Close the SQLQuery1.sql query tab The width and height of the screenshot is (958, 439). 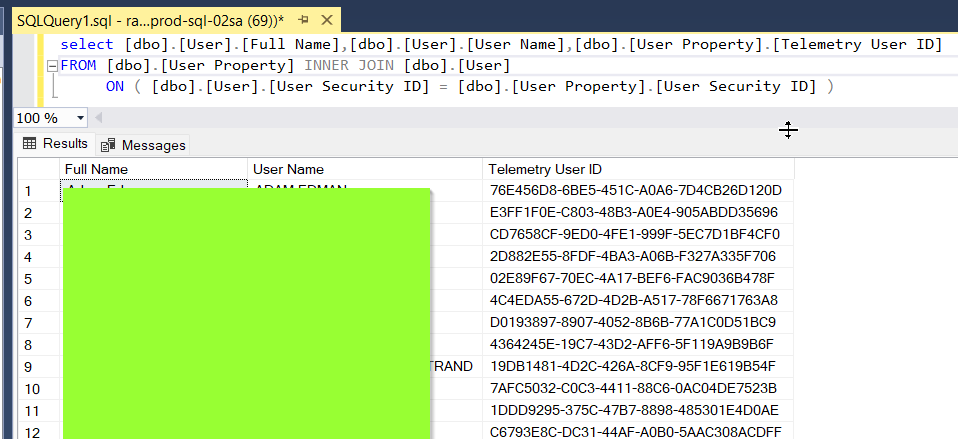[x=325, y=19]
